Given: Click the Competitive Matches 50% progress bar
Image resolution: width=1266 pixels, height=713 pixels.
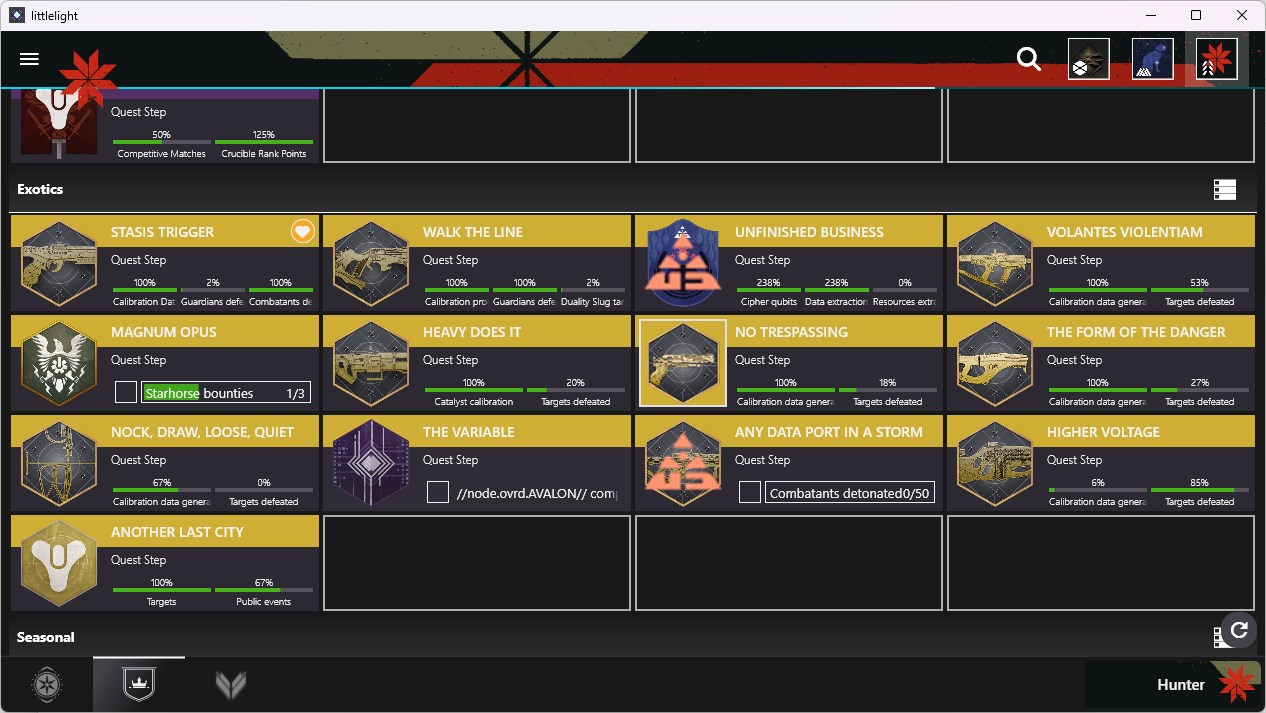Looking at the screenshot, I should coord(162,140).
